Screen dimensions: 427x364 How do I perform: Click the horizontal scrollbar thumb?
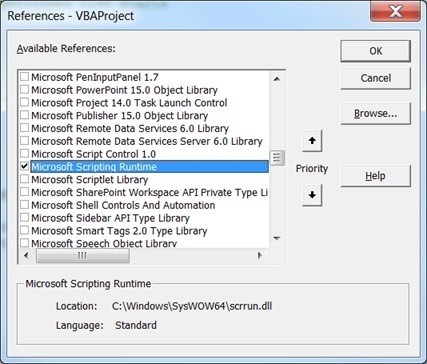click(82, 256)
